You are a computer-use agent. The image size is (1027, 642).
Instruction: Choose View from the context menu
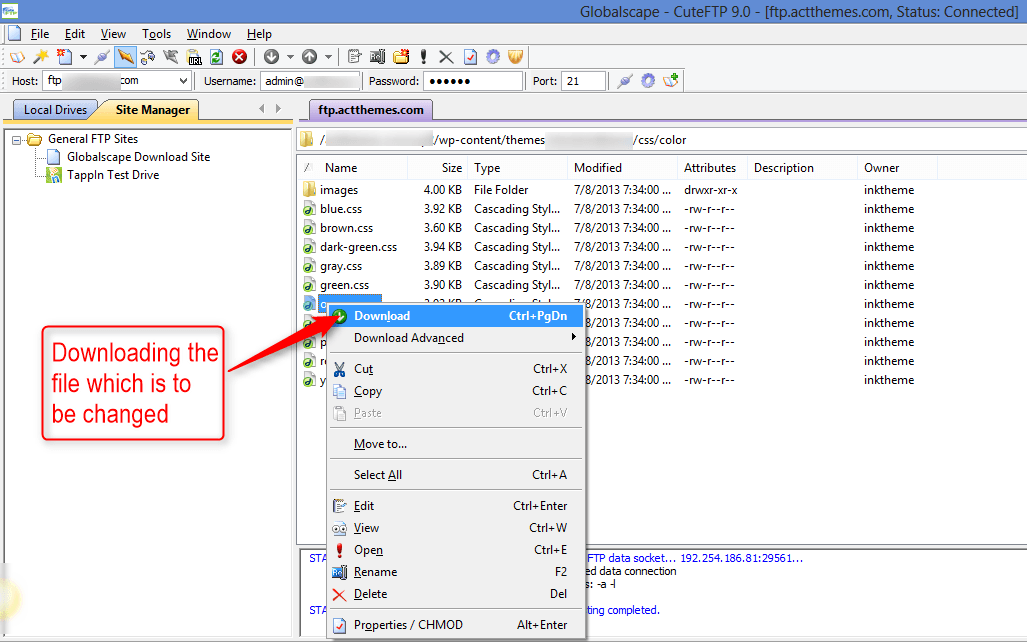[456, 528]
